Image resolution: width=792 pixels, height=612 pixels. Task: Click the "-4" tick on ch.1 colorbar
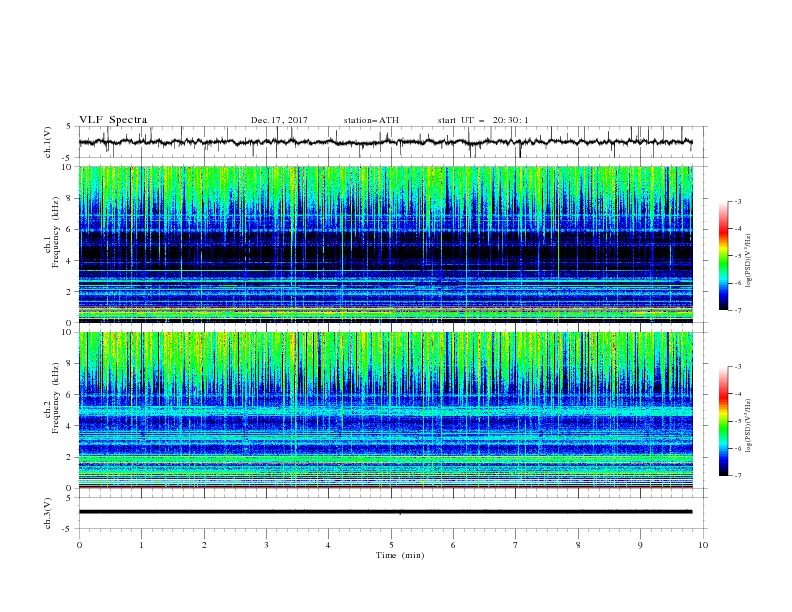738,229
